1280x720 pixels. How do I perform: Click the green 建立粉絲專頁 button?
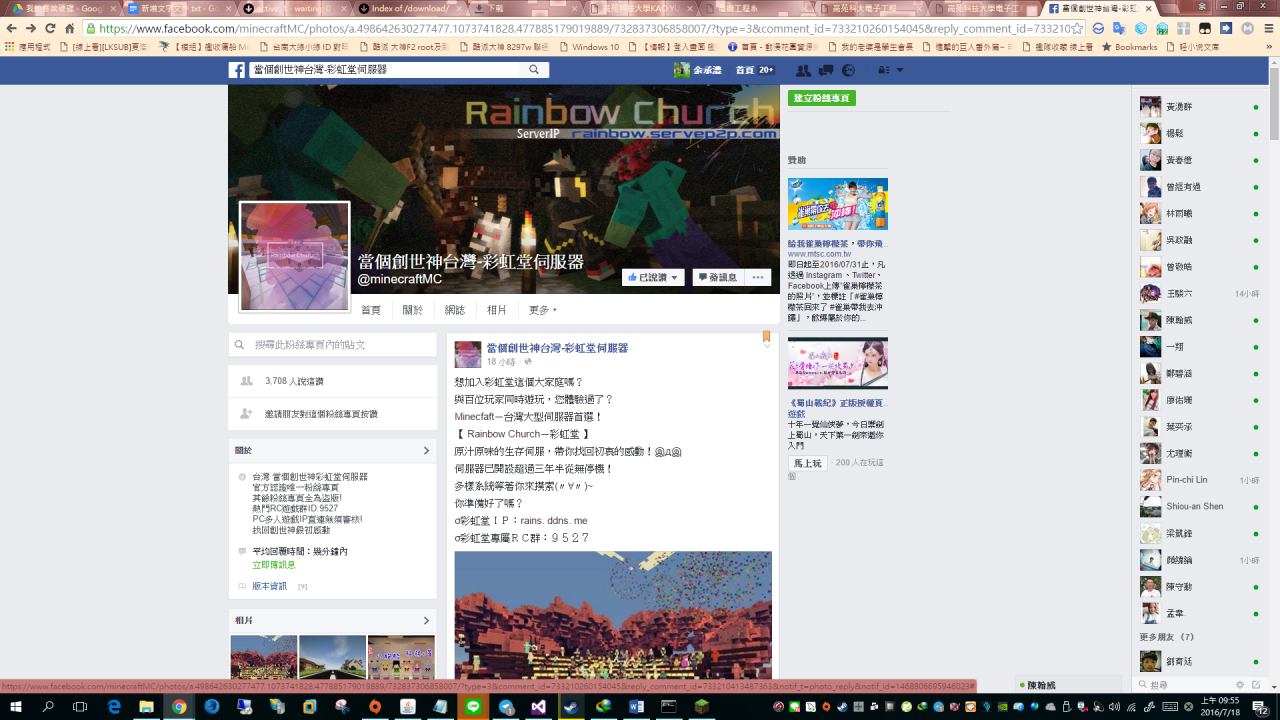point(821,98)
